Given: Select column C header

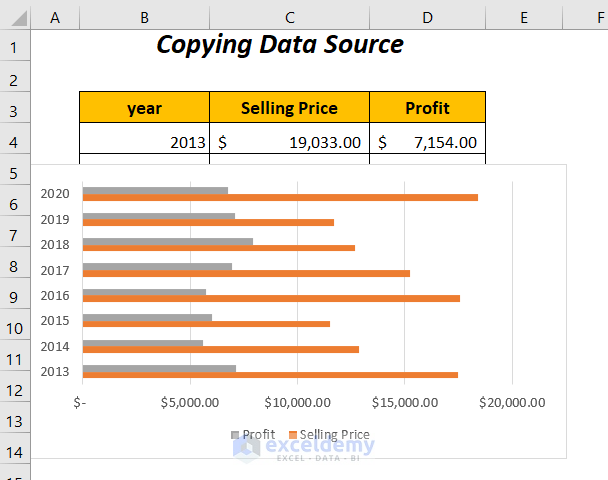Looking at the screenshot, I should point(289,17).
